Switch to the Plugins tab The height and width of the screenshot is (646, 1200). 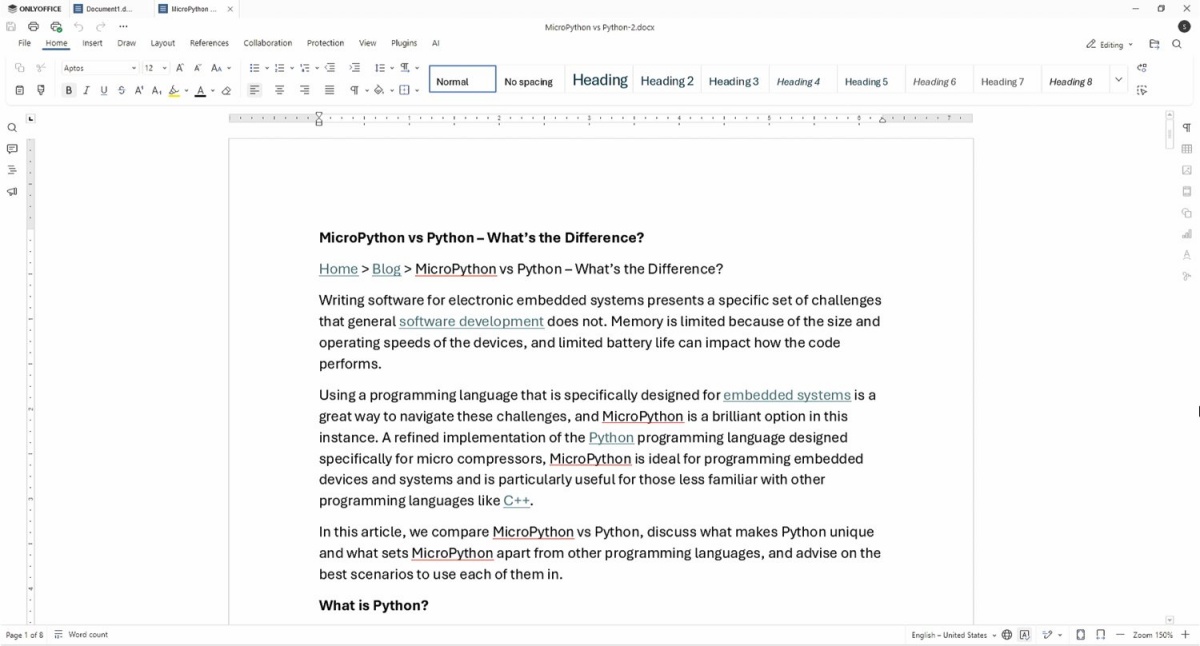pyautogui.click(x=404, y=43)
